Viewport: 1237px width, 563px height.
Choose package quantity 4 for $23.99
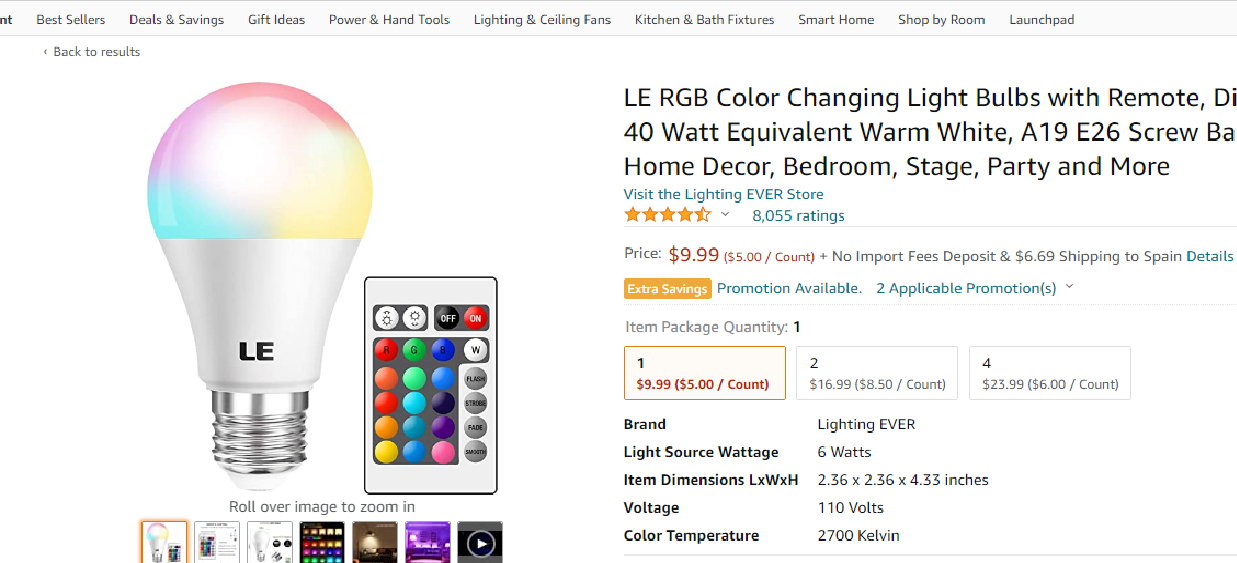(1049, 373)
